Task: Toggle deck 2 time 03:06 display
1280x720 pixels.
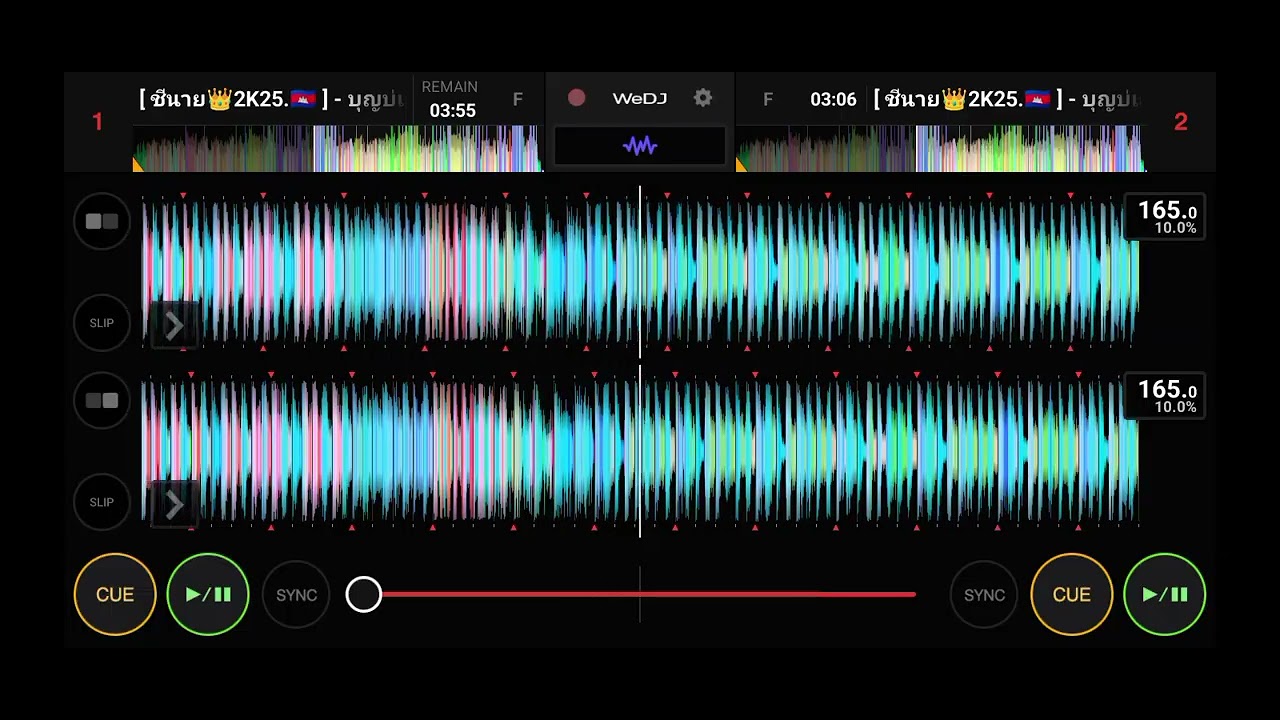Action: click(x=833, y=99)
